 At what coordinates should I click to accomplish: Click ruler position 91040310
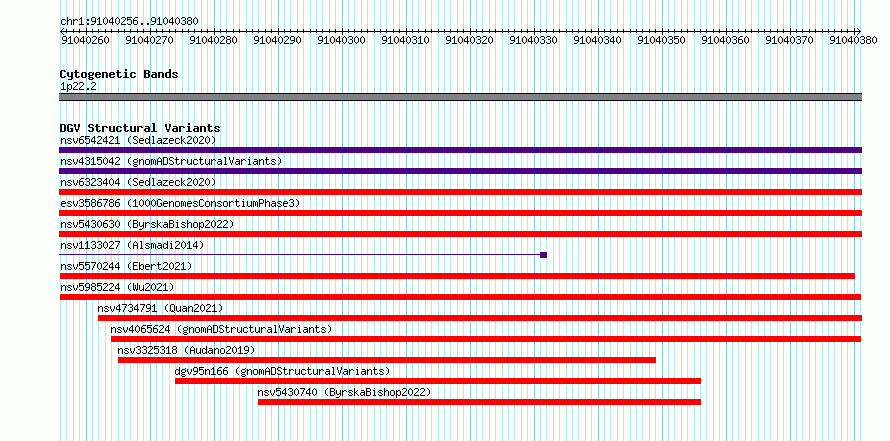[405, 40]
